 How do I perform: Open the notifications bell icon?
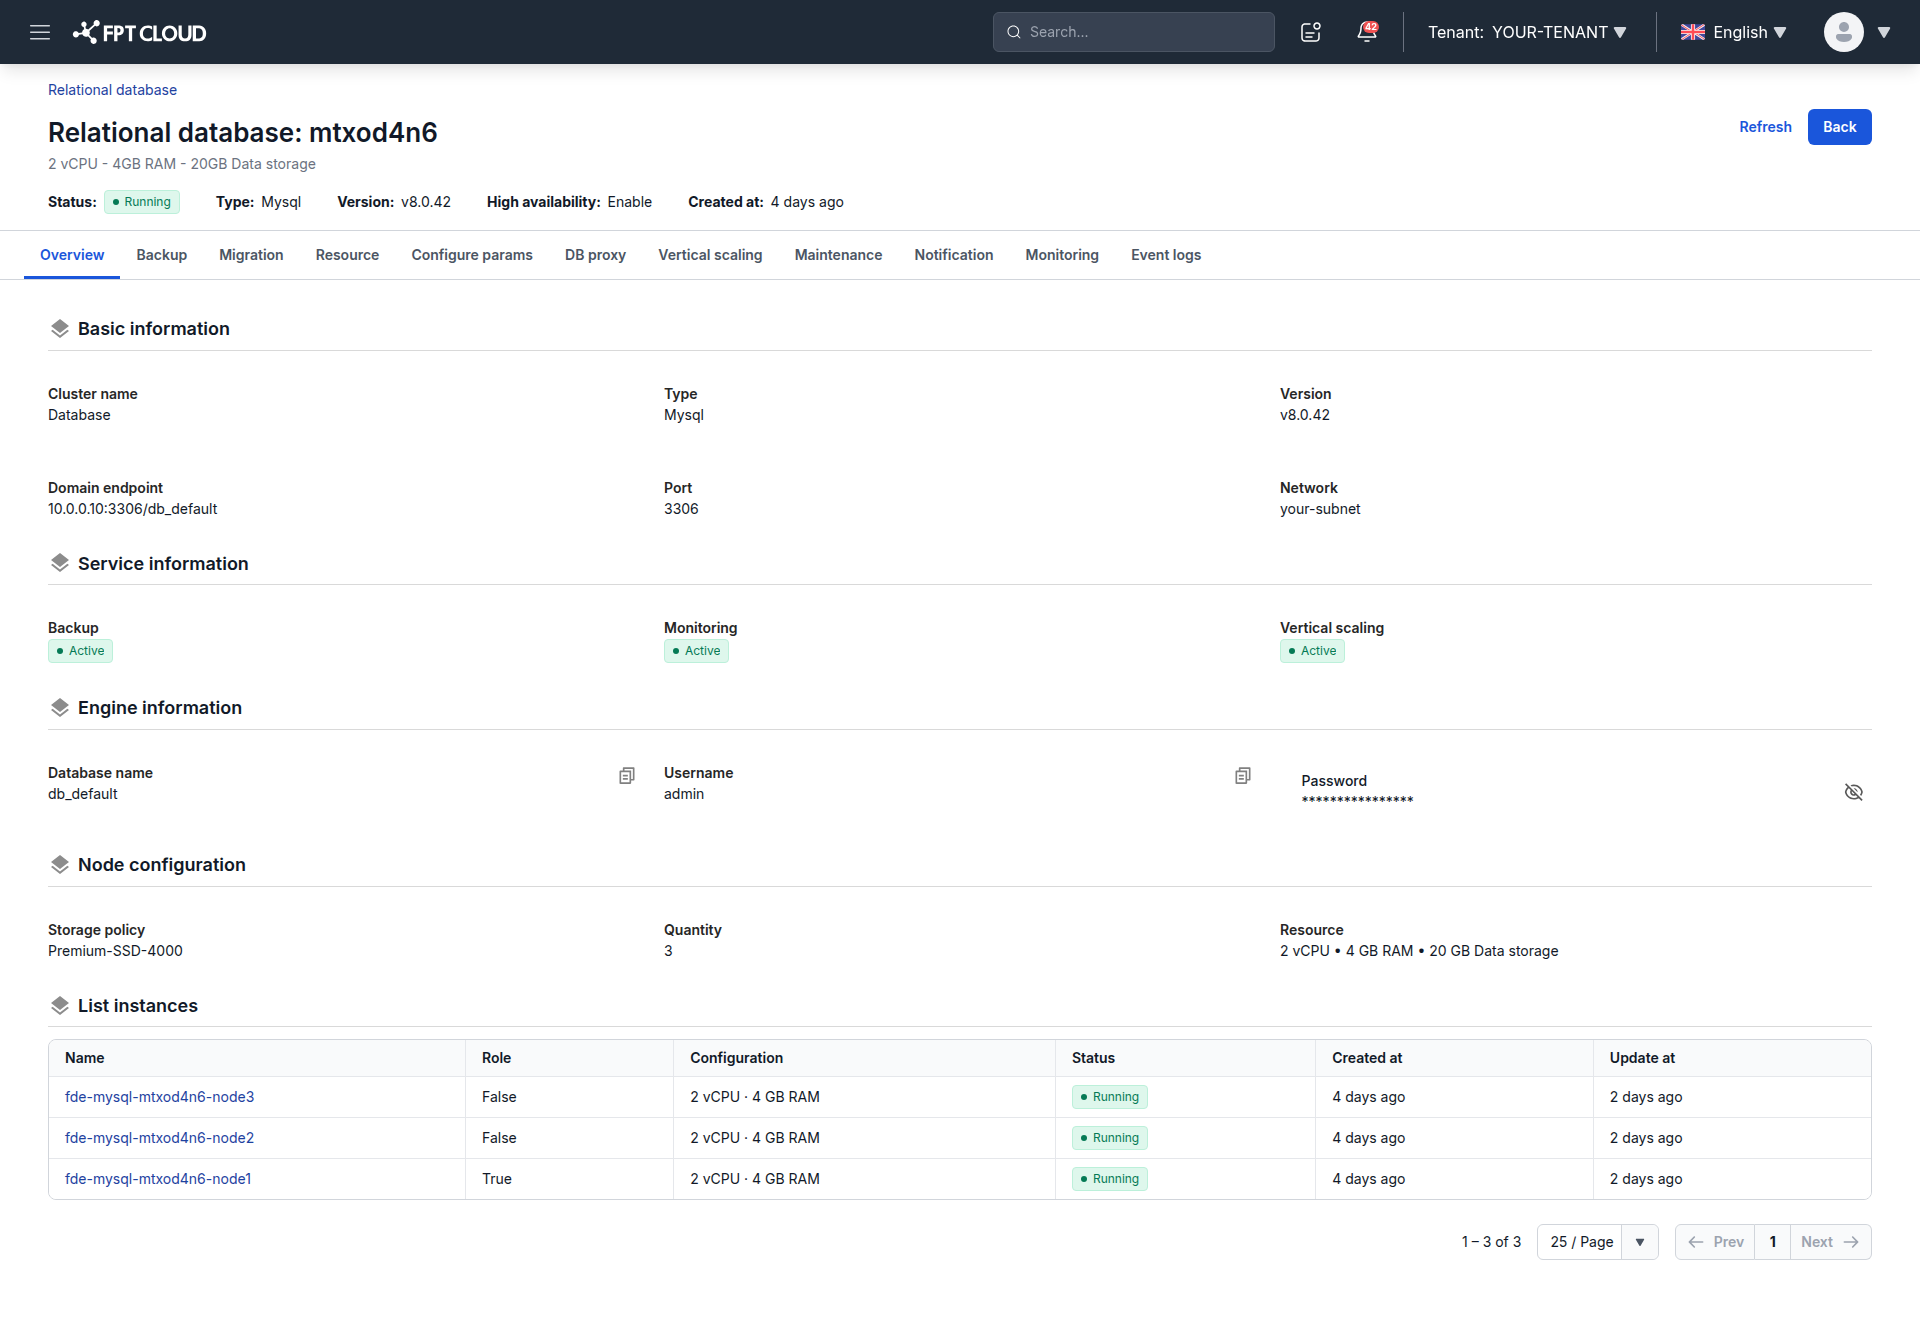click(x=1367, y=32)
